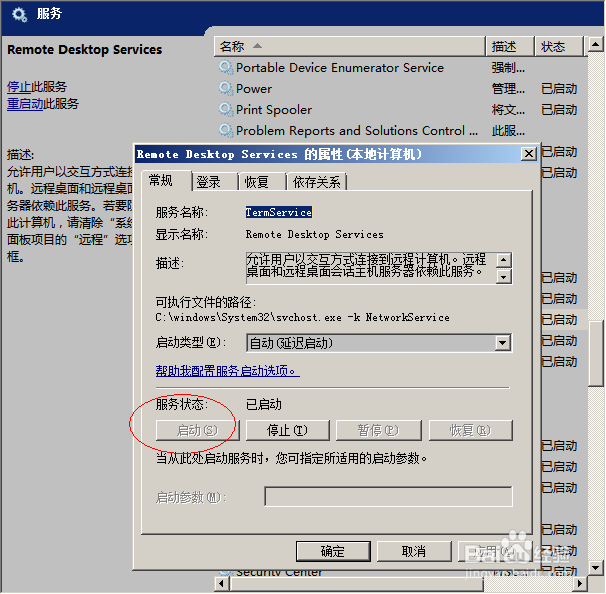Viewport: 606px width, 594px height.
Task: Click the Portable Device Enumerator Service gear icon
Action: click(226, 68)
